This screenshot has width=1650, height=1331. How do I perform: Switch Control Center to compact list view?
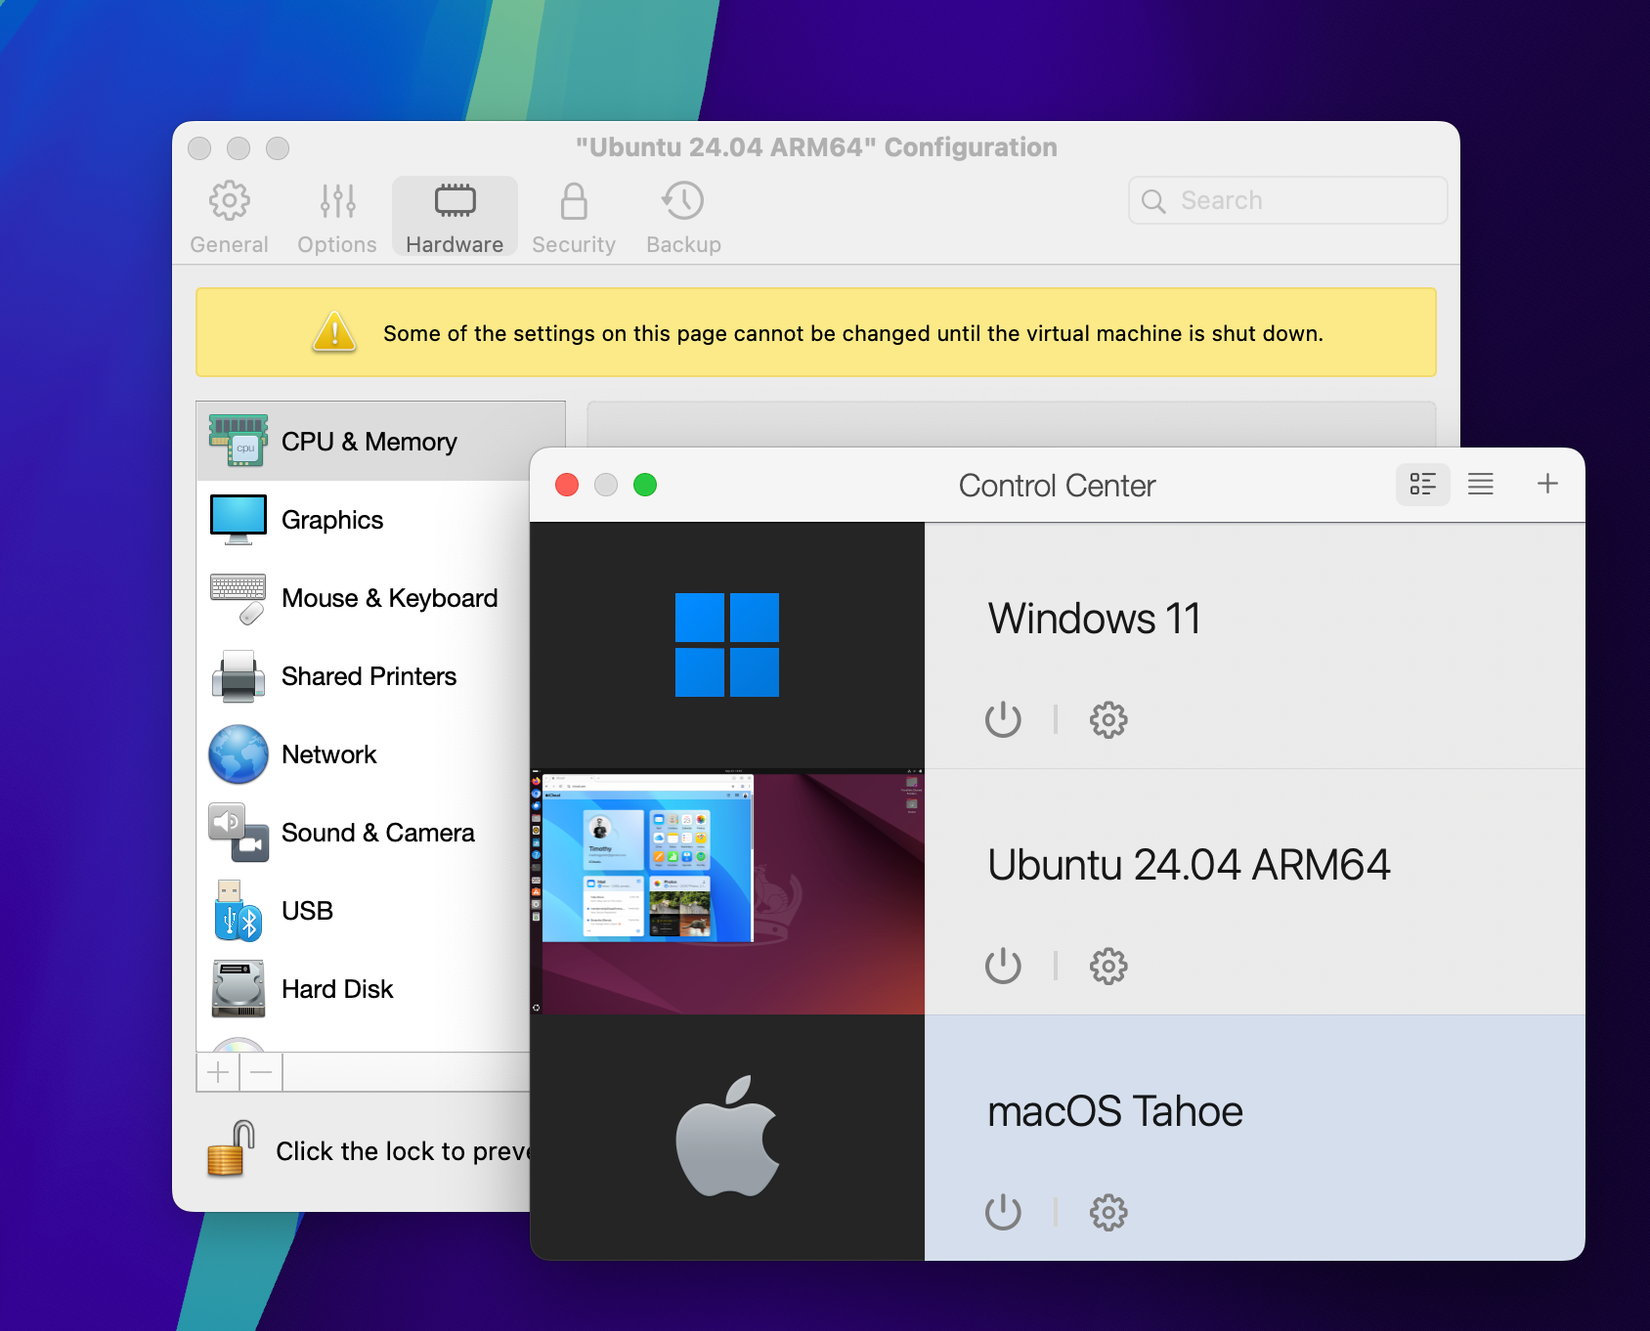pyautogui.click(x=1480, y=484)
